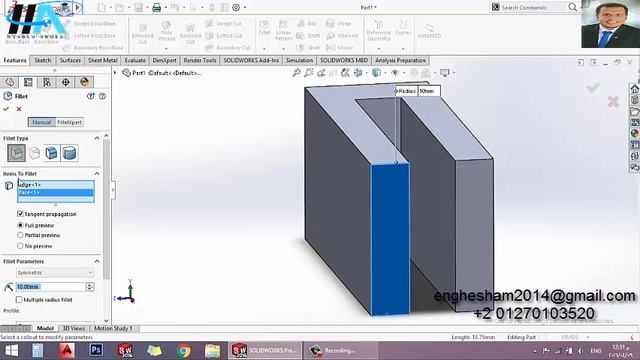
Task: Click the radius value input field 10.00mm
Action: 50,287
